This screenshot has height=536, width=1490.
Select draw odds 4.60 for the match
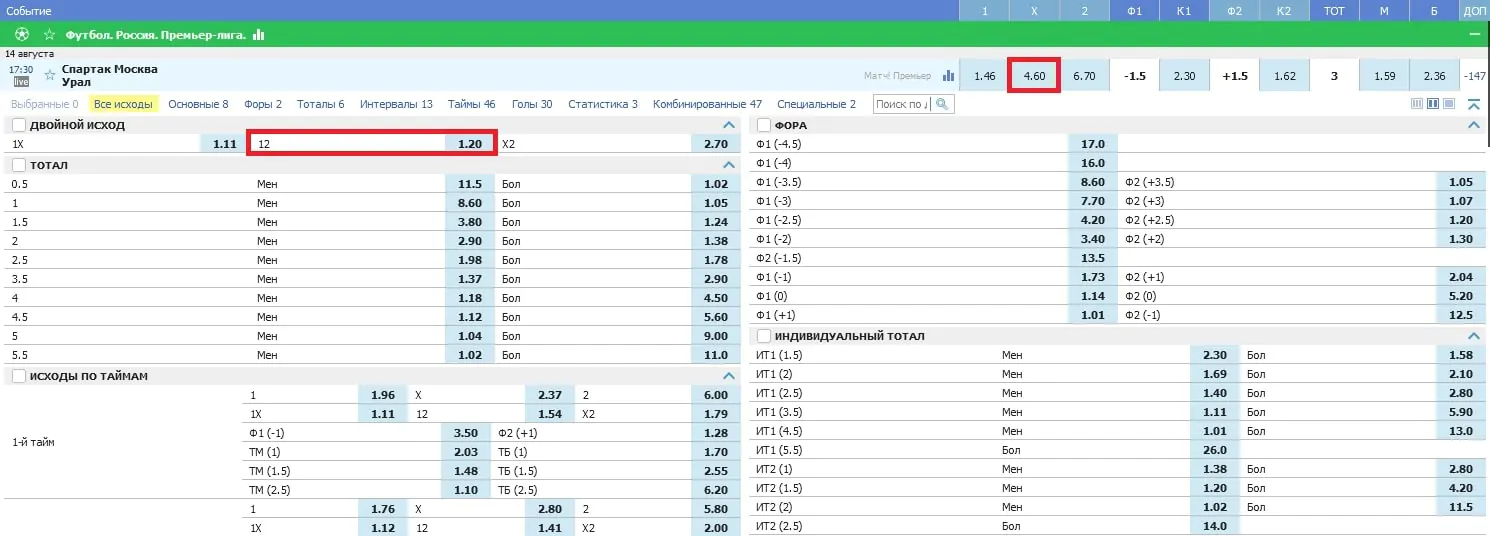pos(1034,76)
